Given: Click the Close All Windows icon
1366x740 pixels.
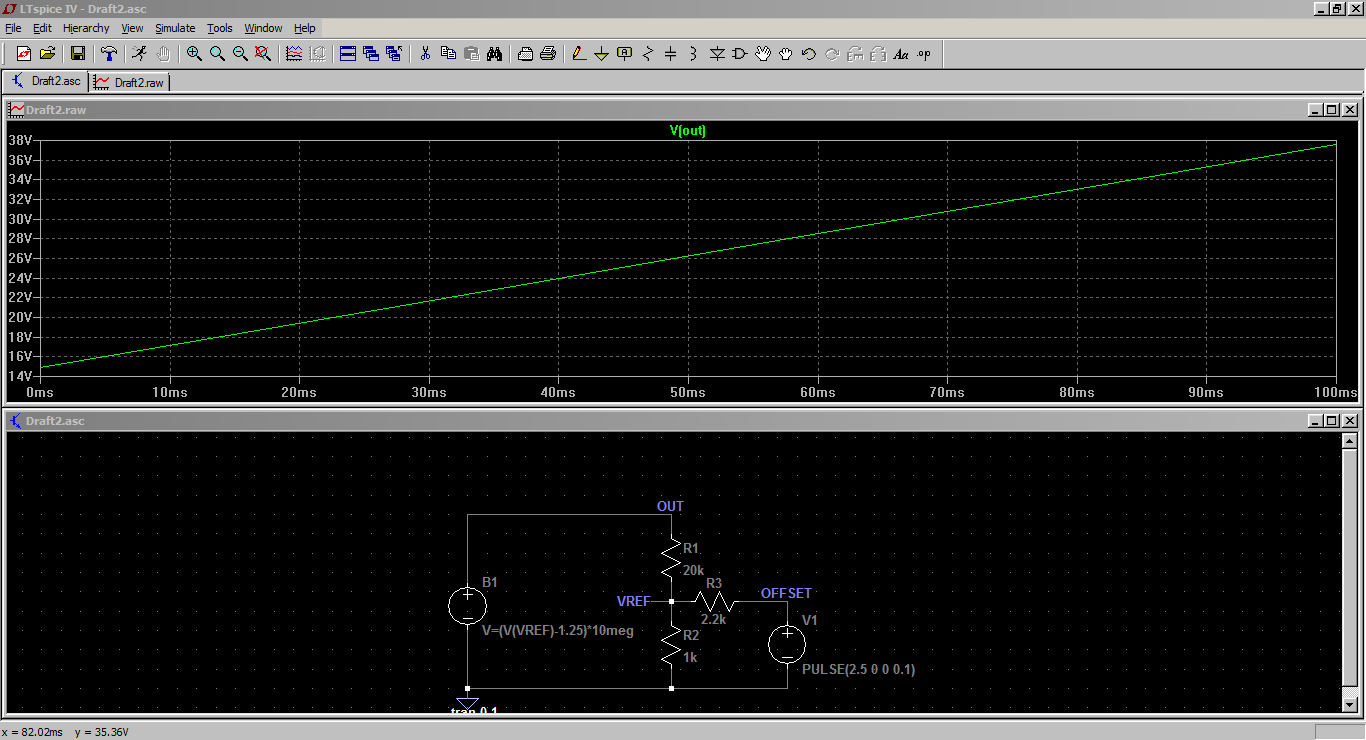Looking at the screenshot, I should pyautogui.click(x=394, y=54).
